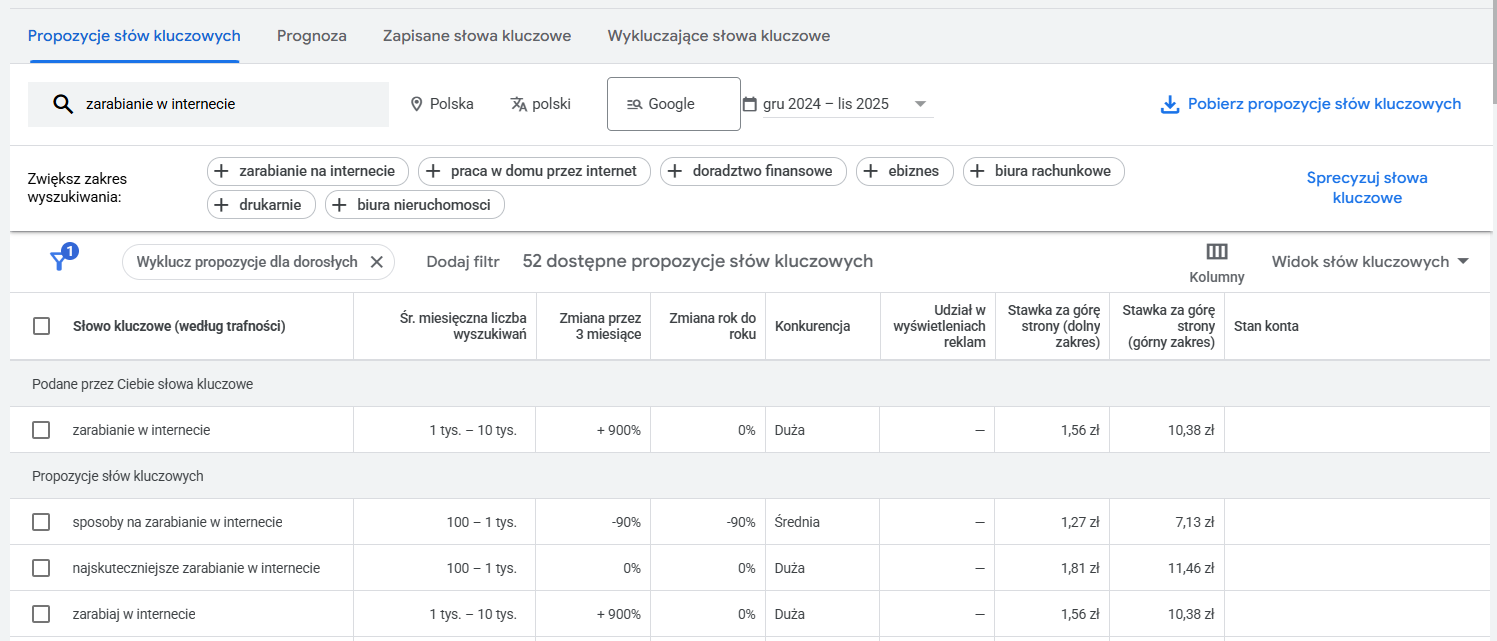Select the sposoby na zarabianie w internecie row
1497x641 pixels.
click(40, 521)
